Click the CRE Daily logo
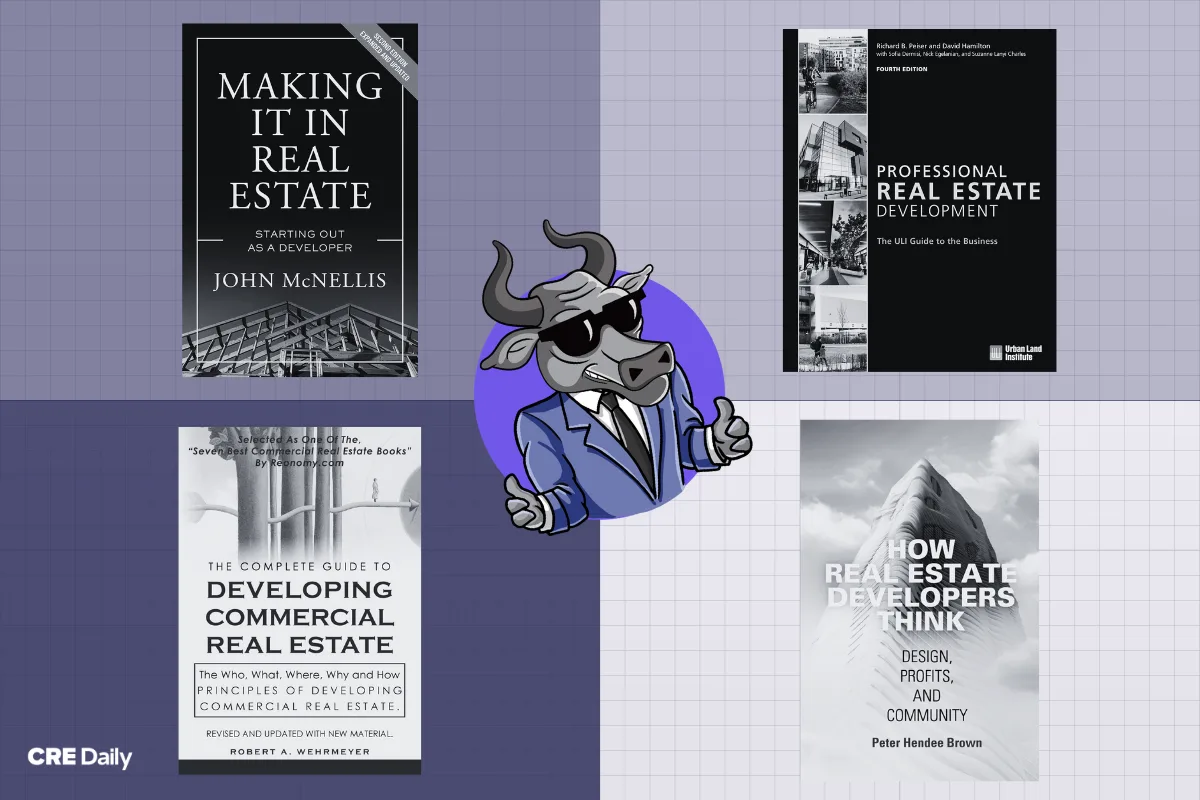 point(80,757)
